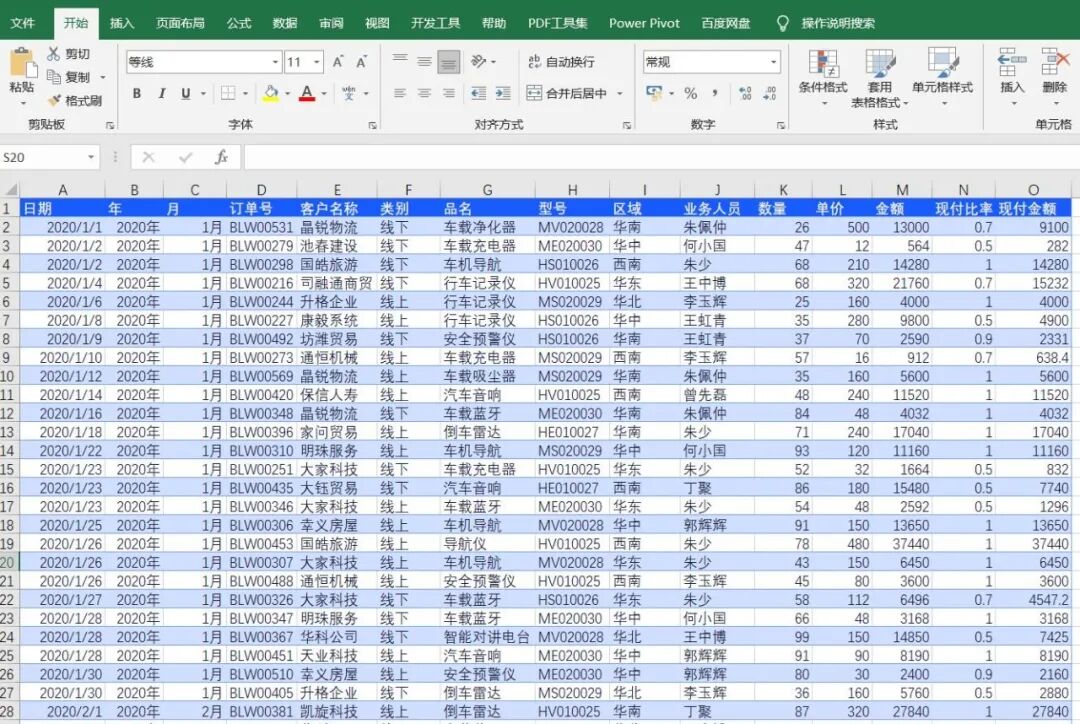
Task: Apply underline formatting
Action: pyautogui.click(x=185, y=93)
